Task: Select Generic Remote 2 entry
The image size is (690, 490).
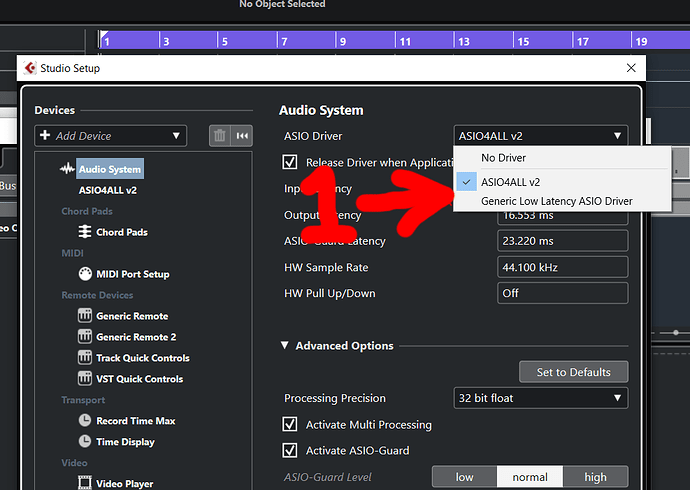Action: pyautogui.click(x=136, y=337)
